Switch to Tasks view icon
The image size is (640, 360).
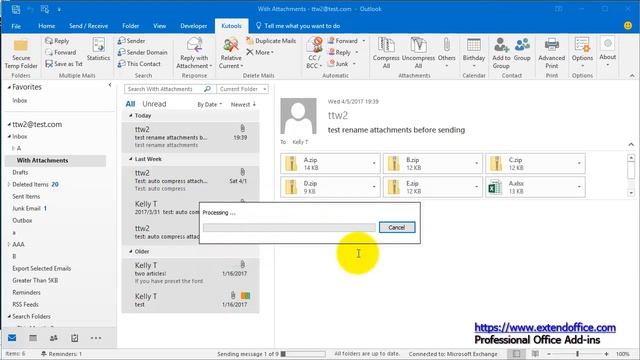tap(75, 338)
